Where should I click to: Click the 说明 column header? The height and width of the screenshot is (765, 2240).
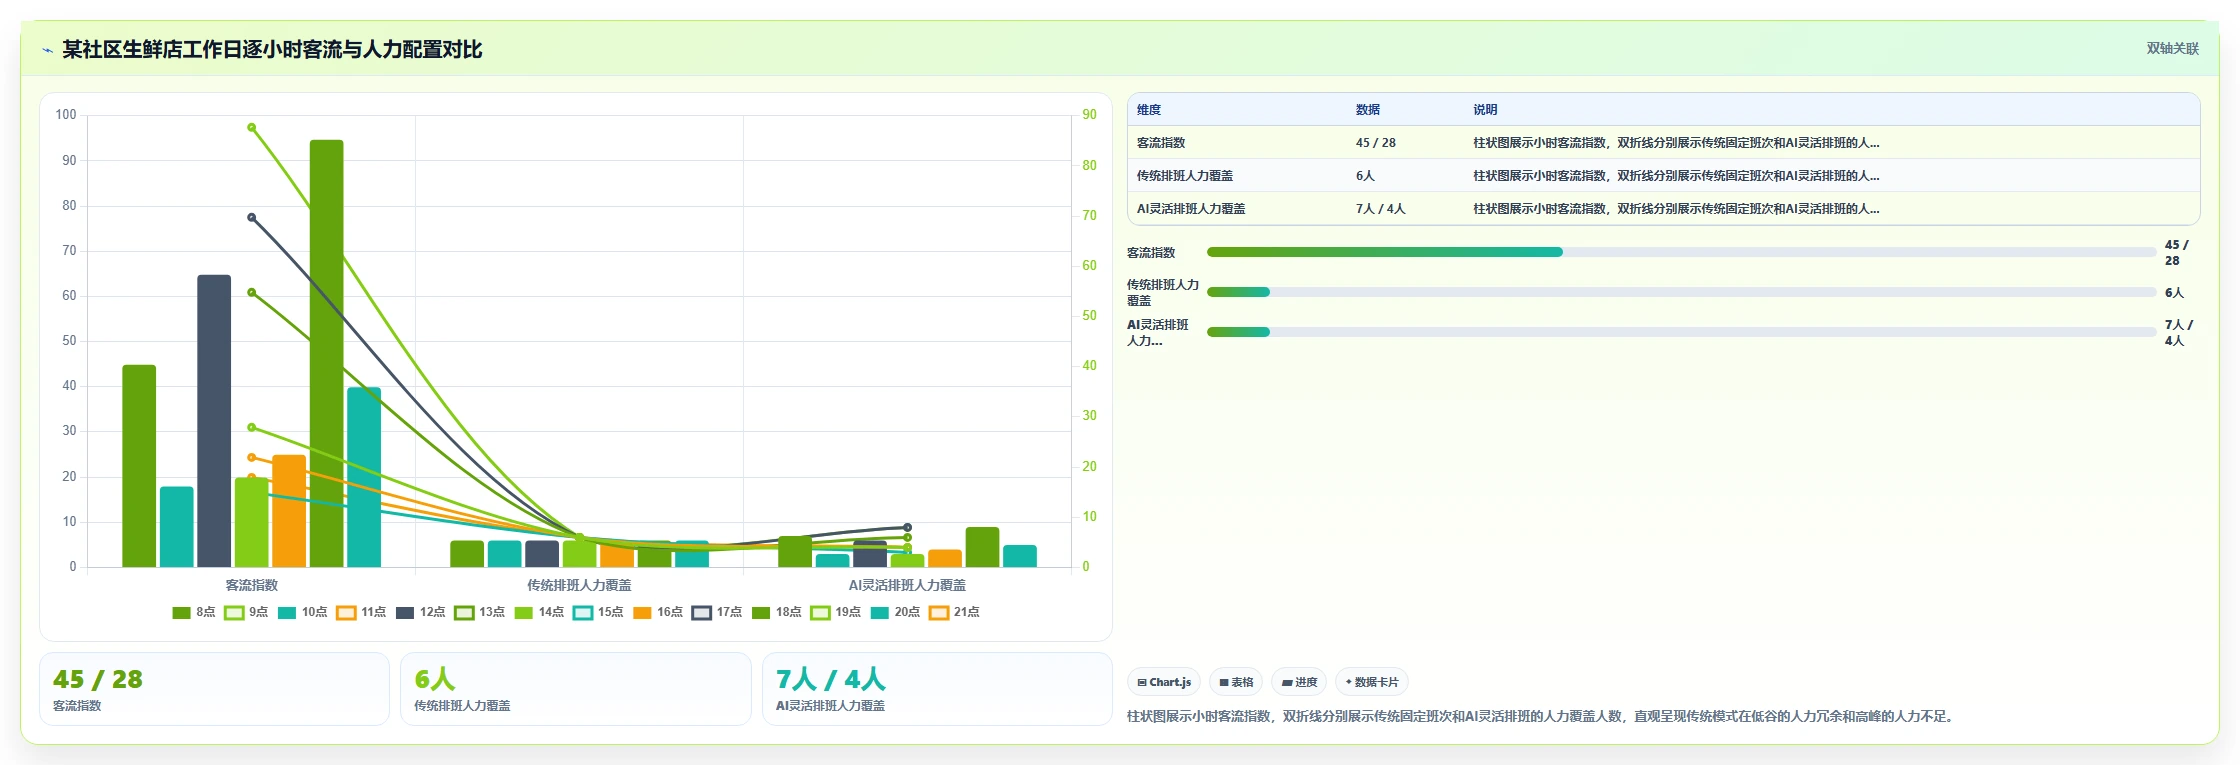[x=1485, y=110]
